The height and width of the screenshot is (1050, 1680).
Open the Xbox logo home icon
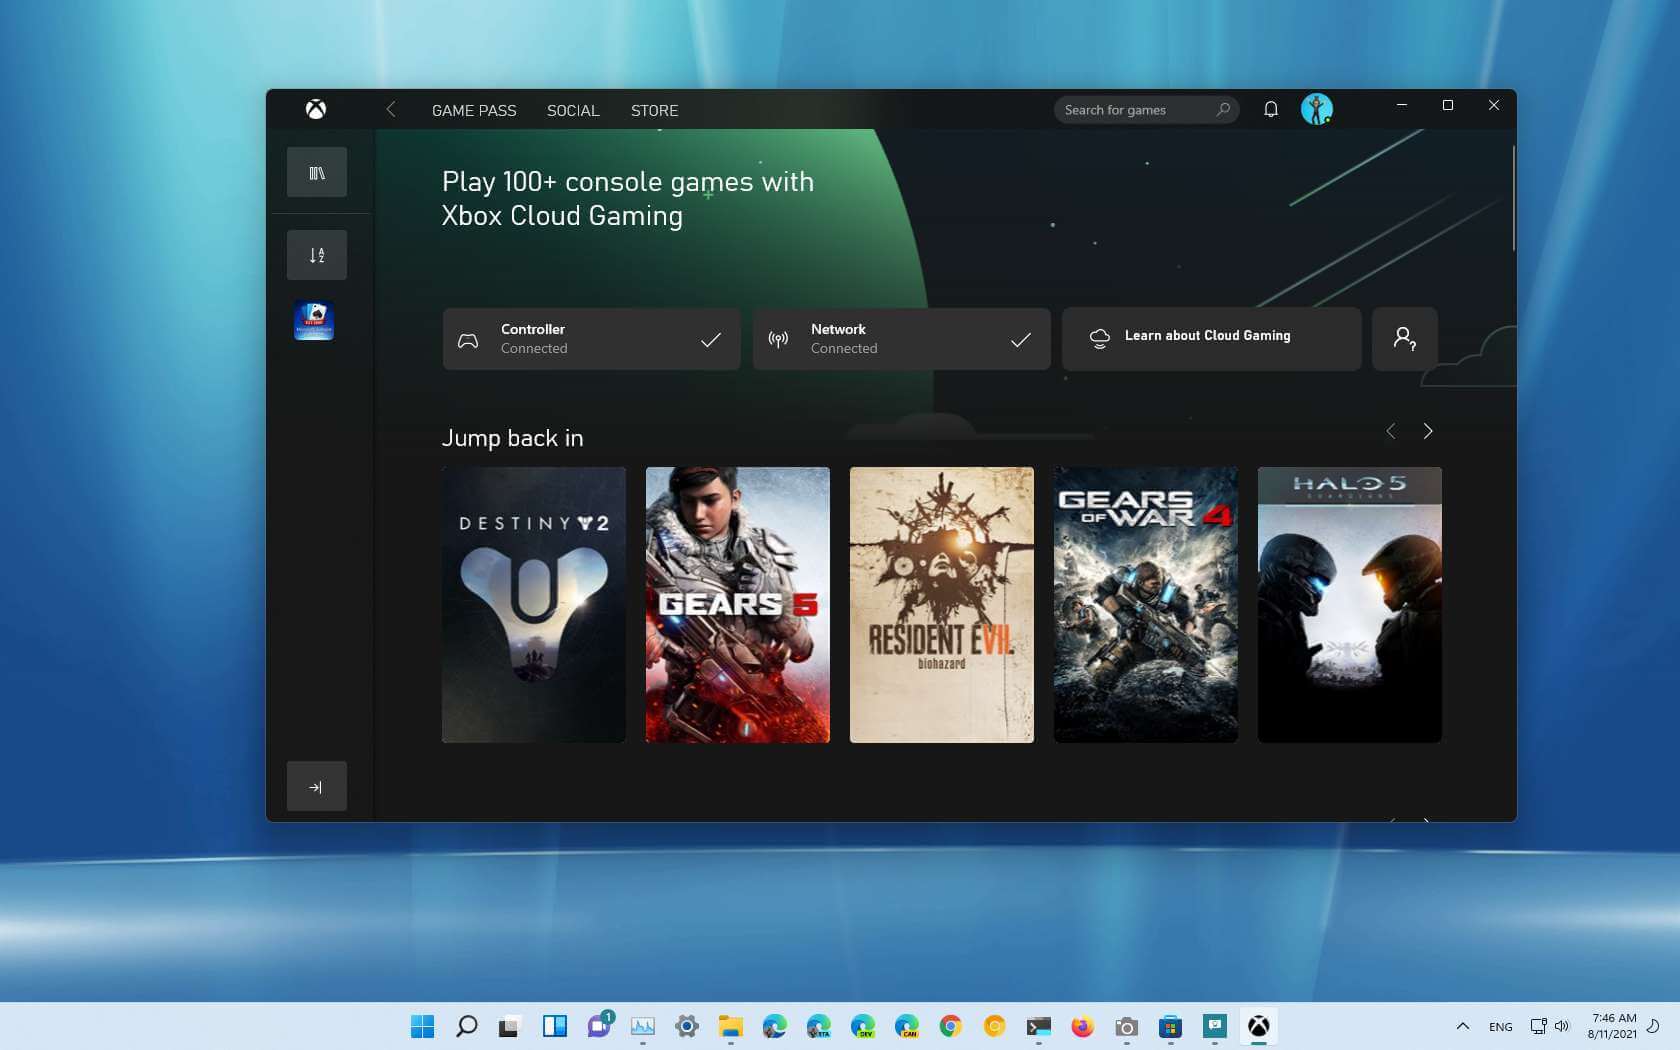316,110
